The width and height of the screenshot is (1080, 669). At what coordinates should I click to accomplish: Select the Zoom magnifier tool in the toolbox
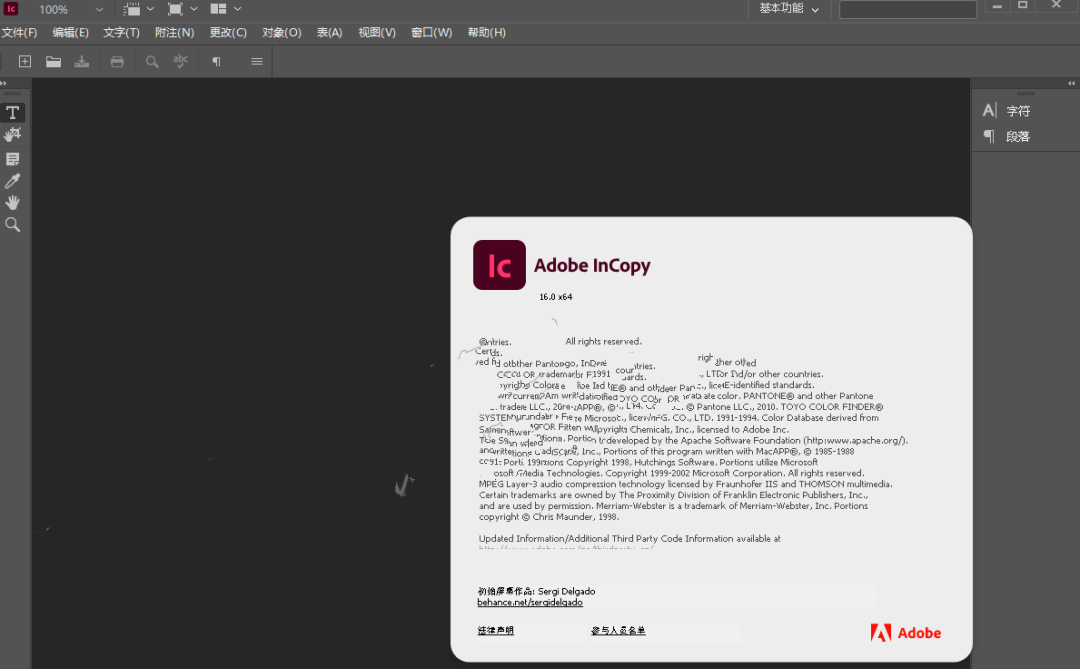point(12,225)
